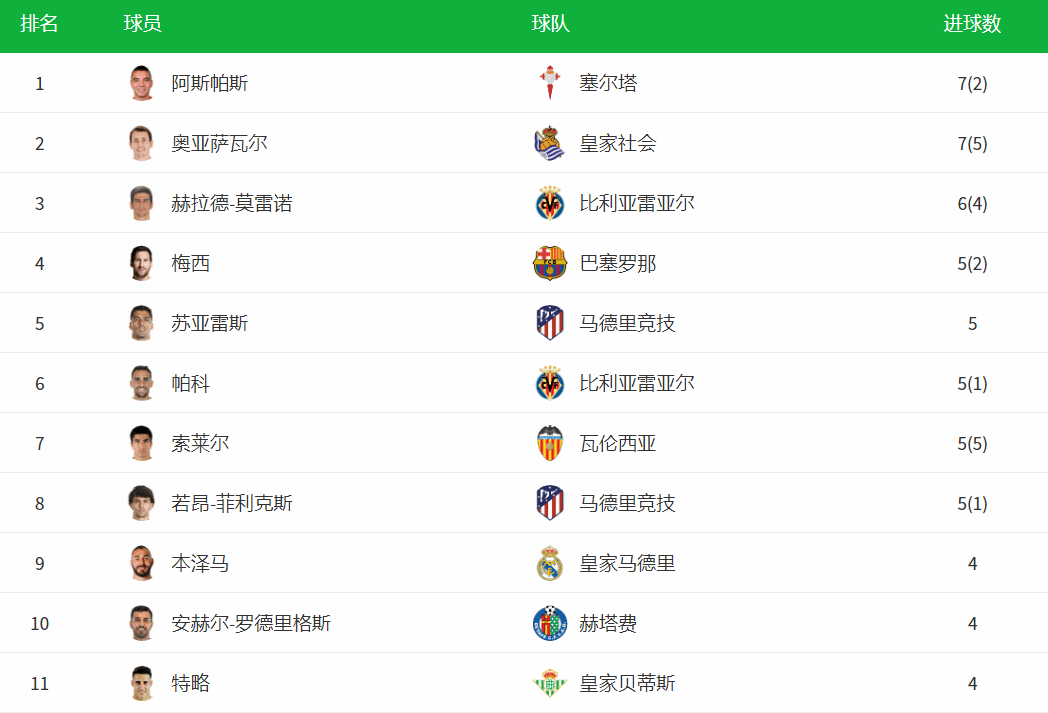Open 梅西's player photo
This screenshot has height=713, width=1048.
point(141,263)
